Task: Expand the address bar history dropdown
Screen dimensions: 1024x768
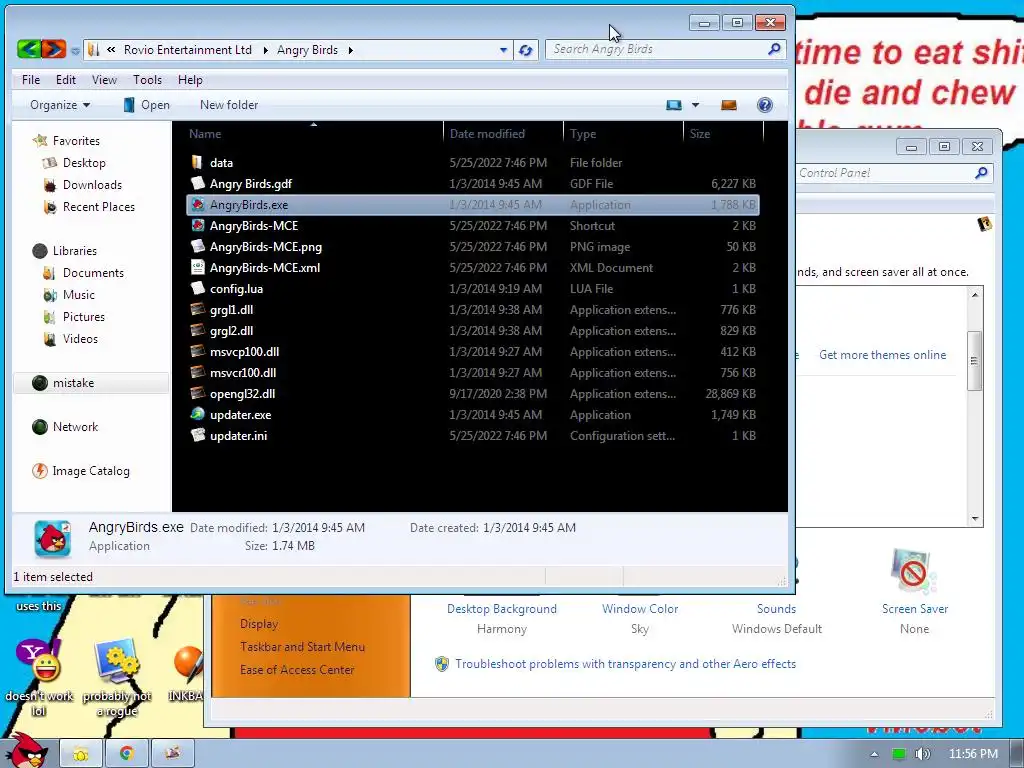Action: tap(503, 50)
